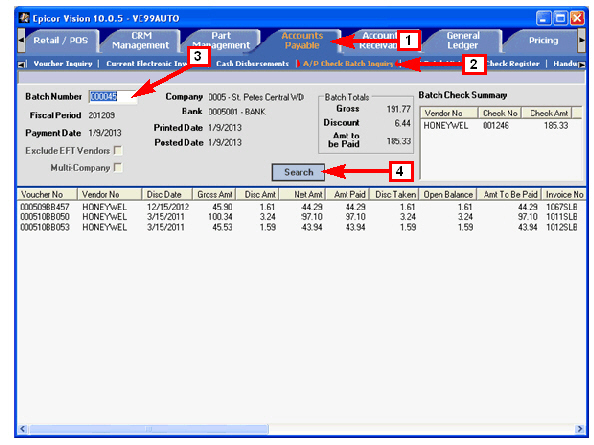594x445 pixels.
Task: Click Batch Totals Gross value 191.77
Action: [x=399, y=109]
